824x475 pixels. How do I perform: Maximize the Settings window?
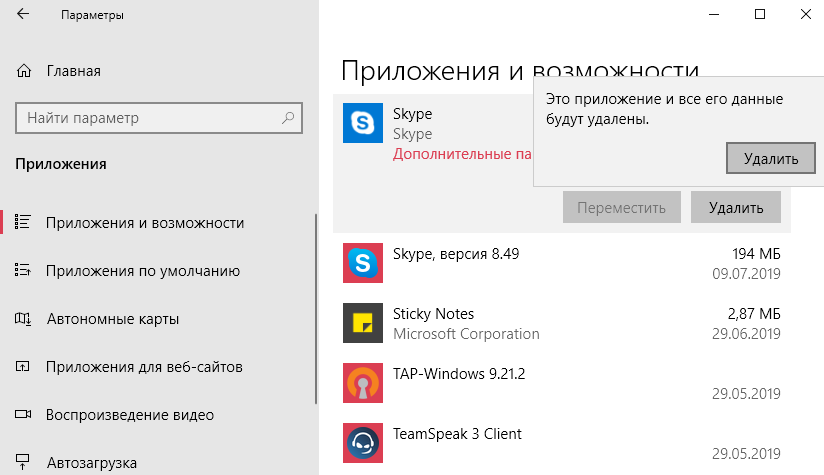(x=760, y=14)
